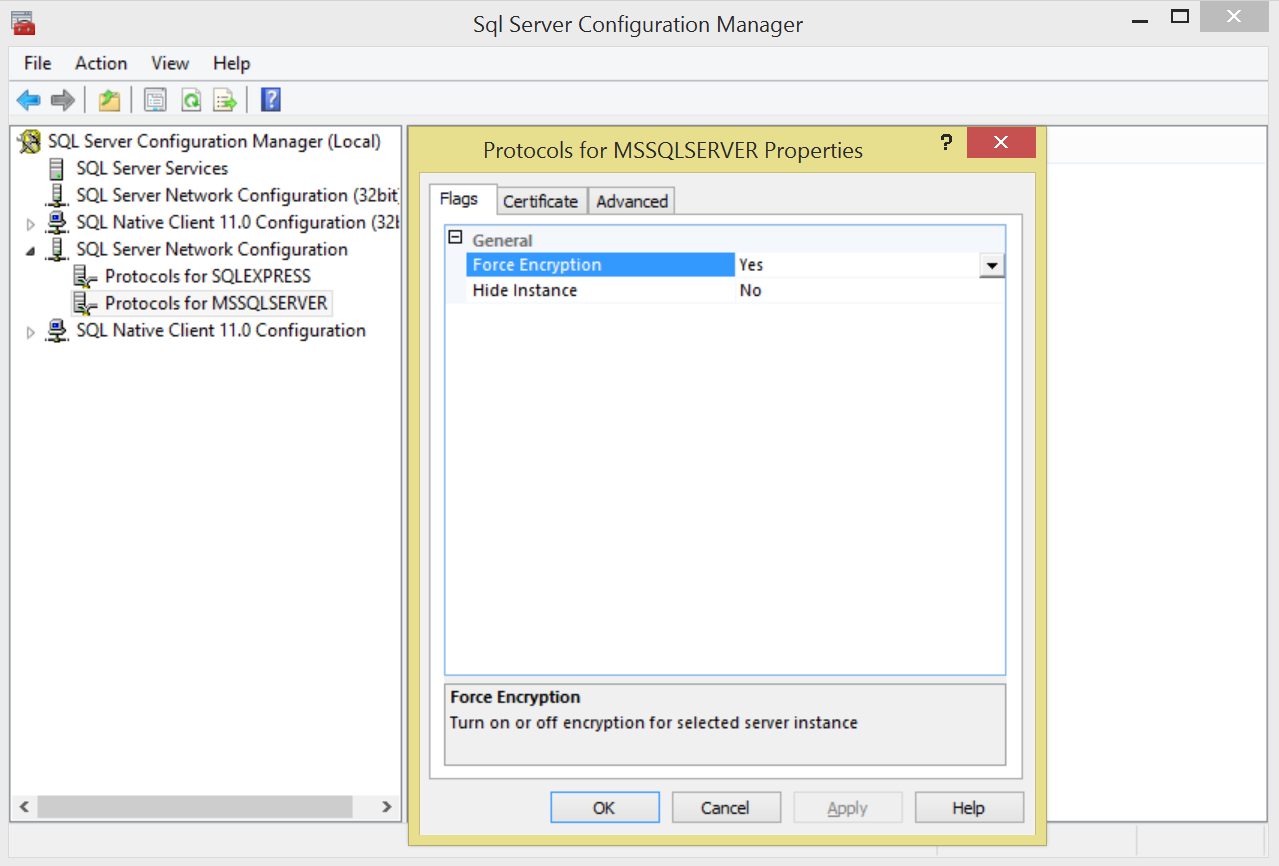
Task: Click the Apply button
Action: [x=848, y=808]
